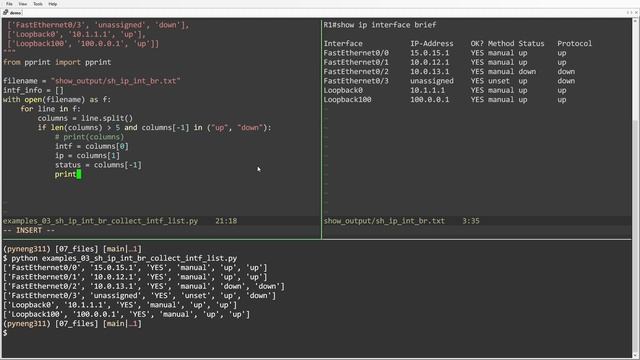Viewport: 640px width, 360px height.
Task: Click the 'Status' column header
Action: (x=531, y=44)
